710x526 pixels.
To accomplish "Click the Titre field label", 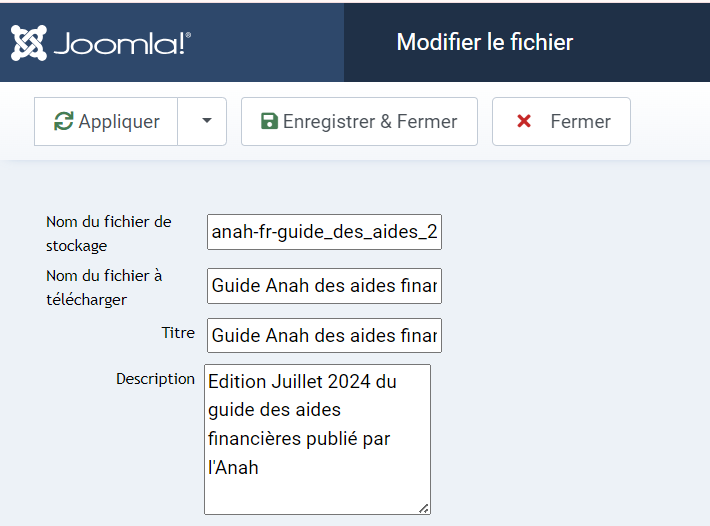I will tap(178, 333).
